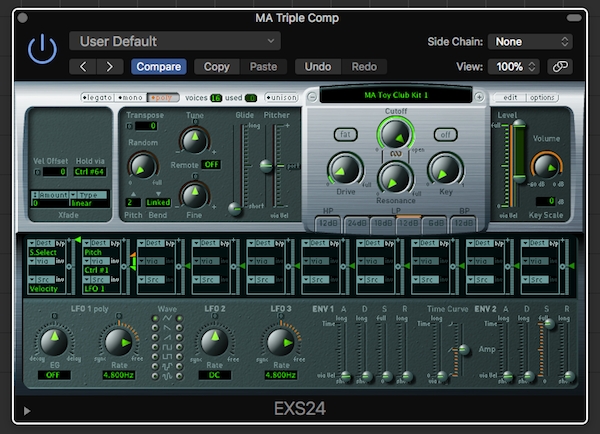Click the MA Toy Club Kit 1 instrument display

(x=396, y=95)
